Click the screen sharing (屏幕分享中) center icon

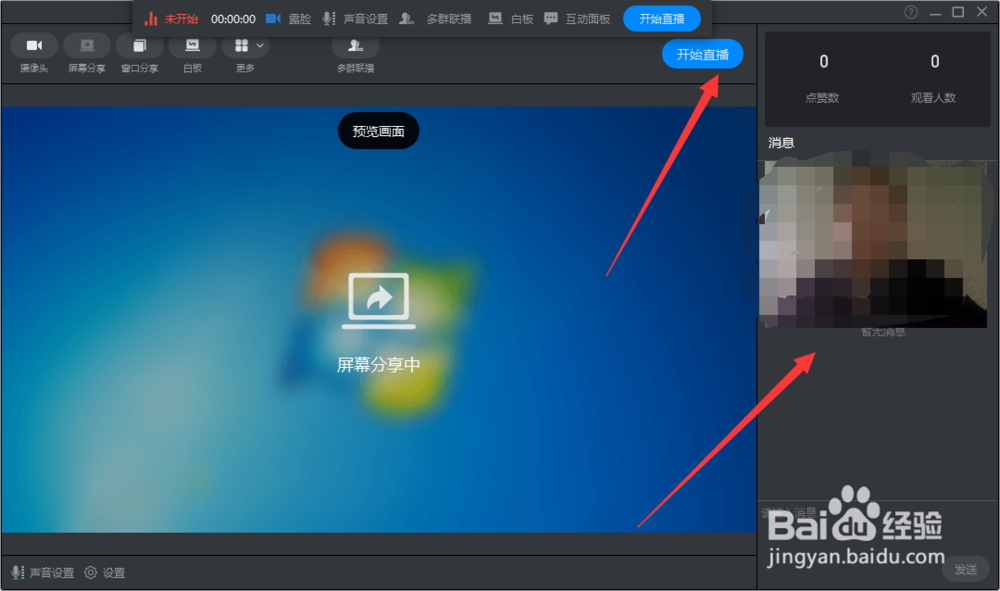coord(379,301)
